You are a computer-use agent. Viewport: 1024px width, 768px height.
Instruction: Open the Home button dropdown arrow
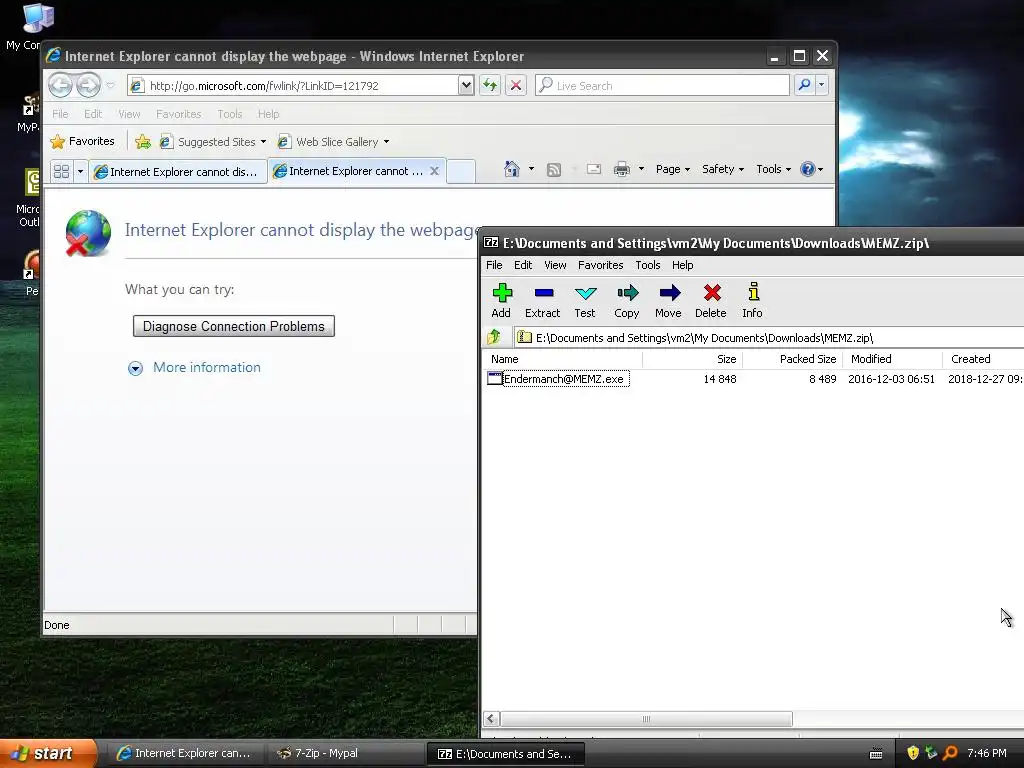point(531,169)
